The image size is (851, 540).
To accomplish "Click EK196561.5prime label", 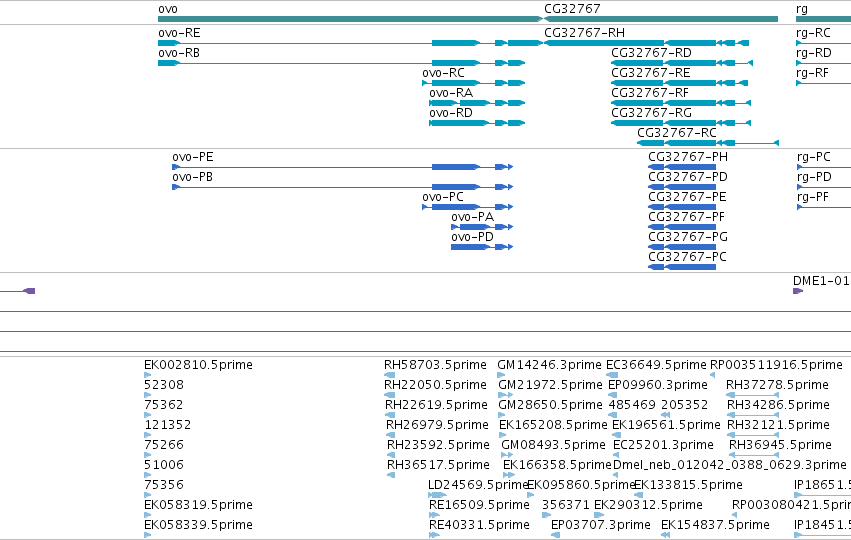I will click(666, 425).
